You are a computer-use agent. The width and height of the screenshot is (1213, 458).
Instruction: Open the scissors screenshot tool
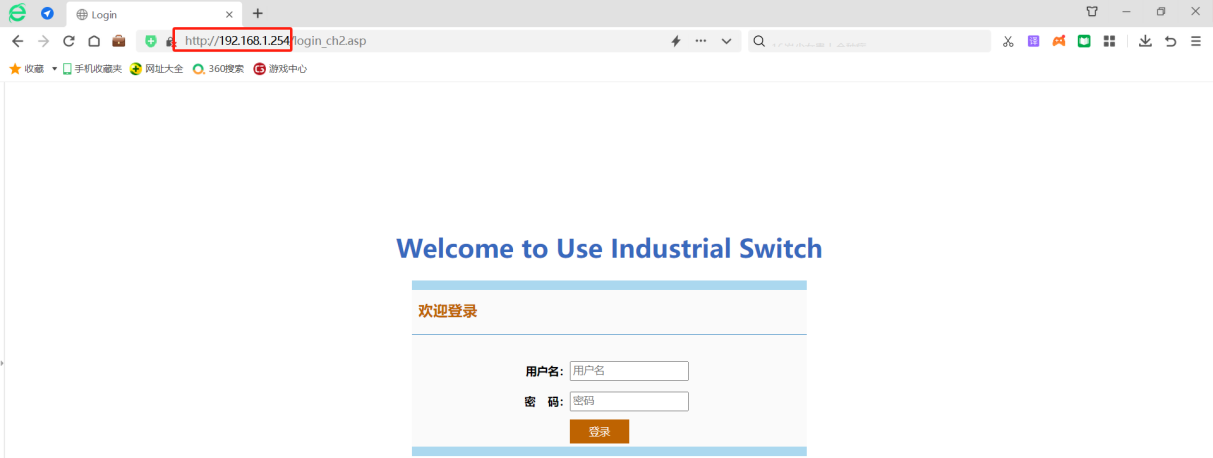1008,41
